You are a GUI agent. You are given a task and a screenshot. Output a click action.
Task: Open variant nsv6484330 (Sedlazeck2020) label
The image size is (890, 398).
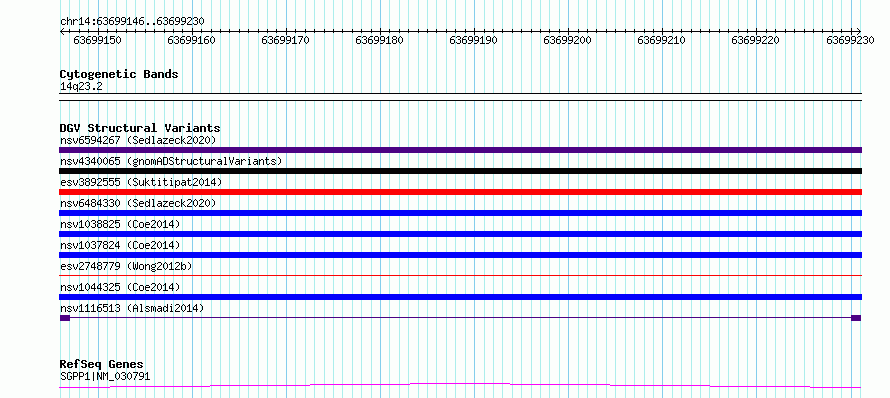(x=138, y=203)
